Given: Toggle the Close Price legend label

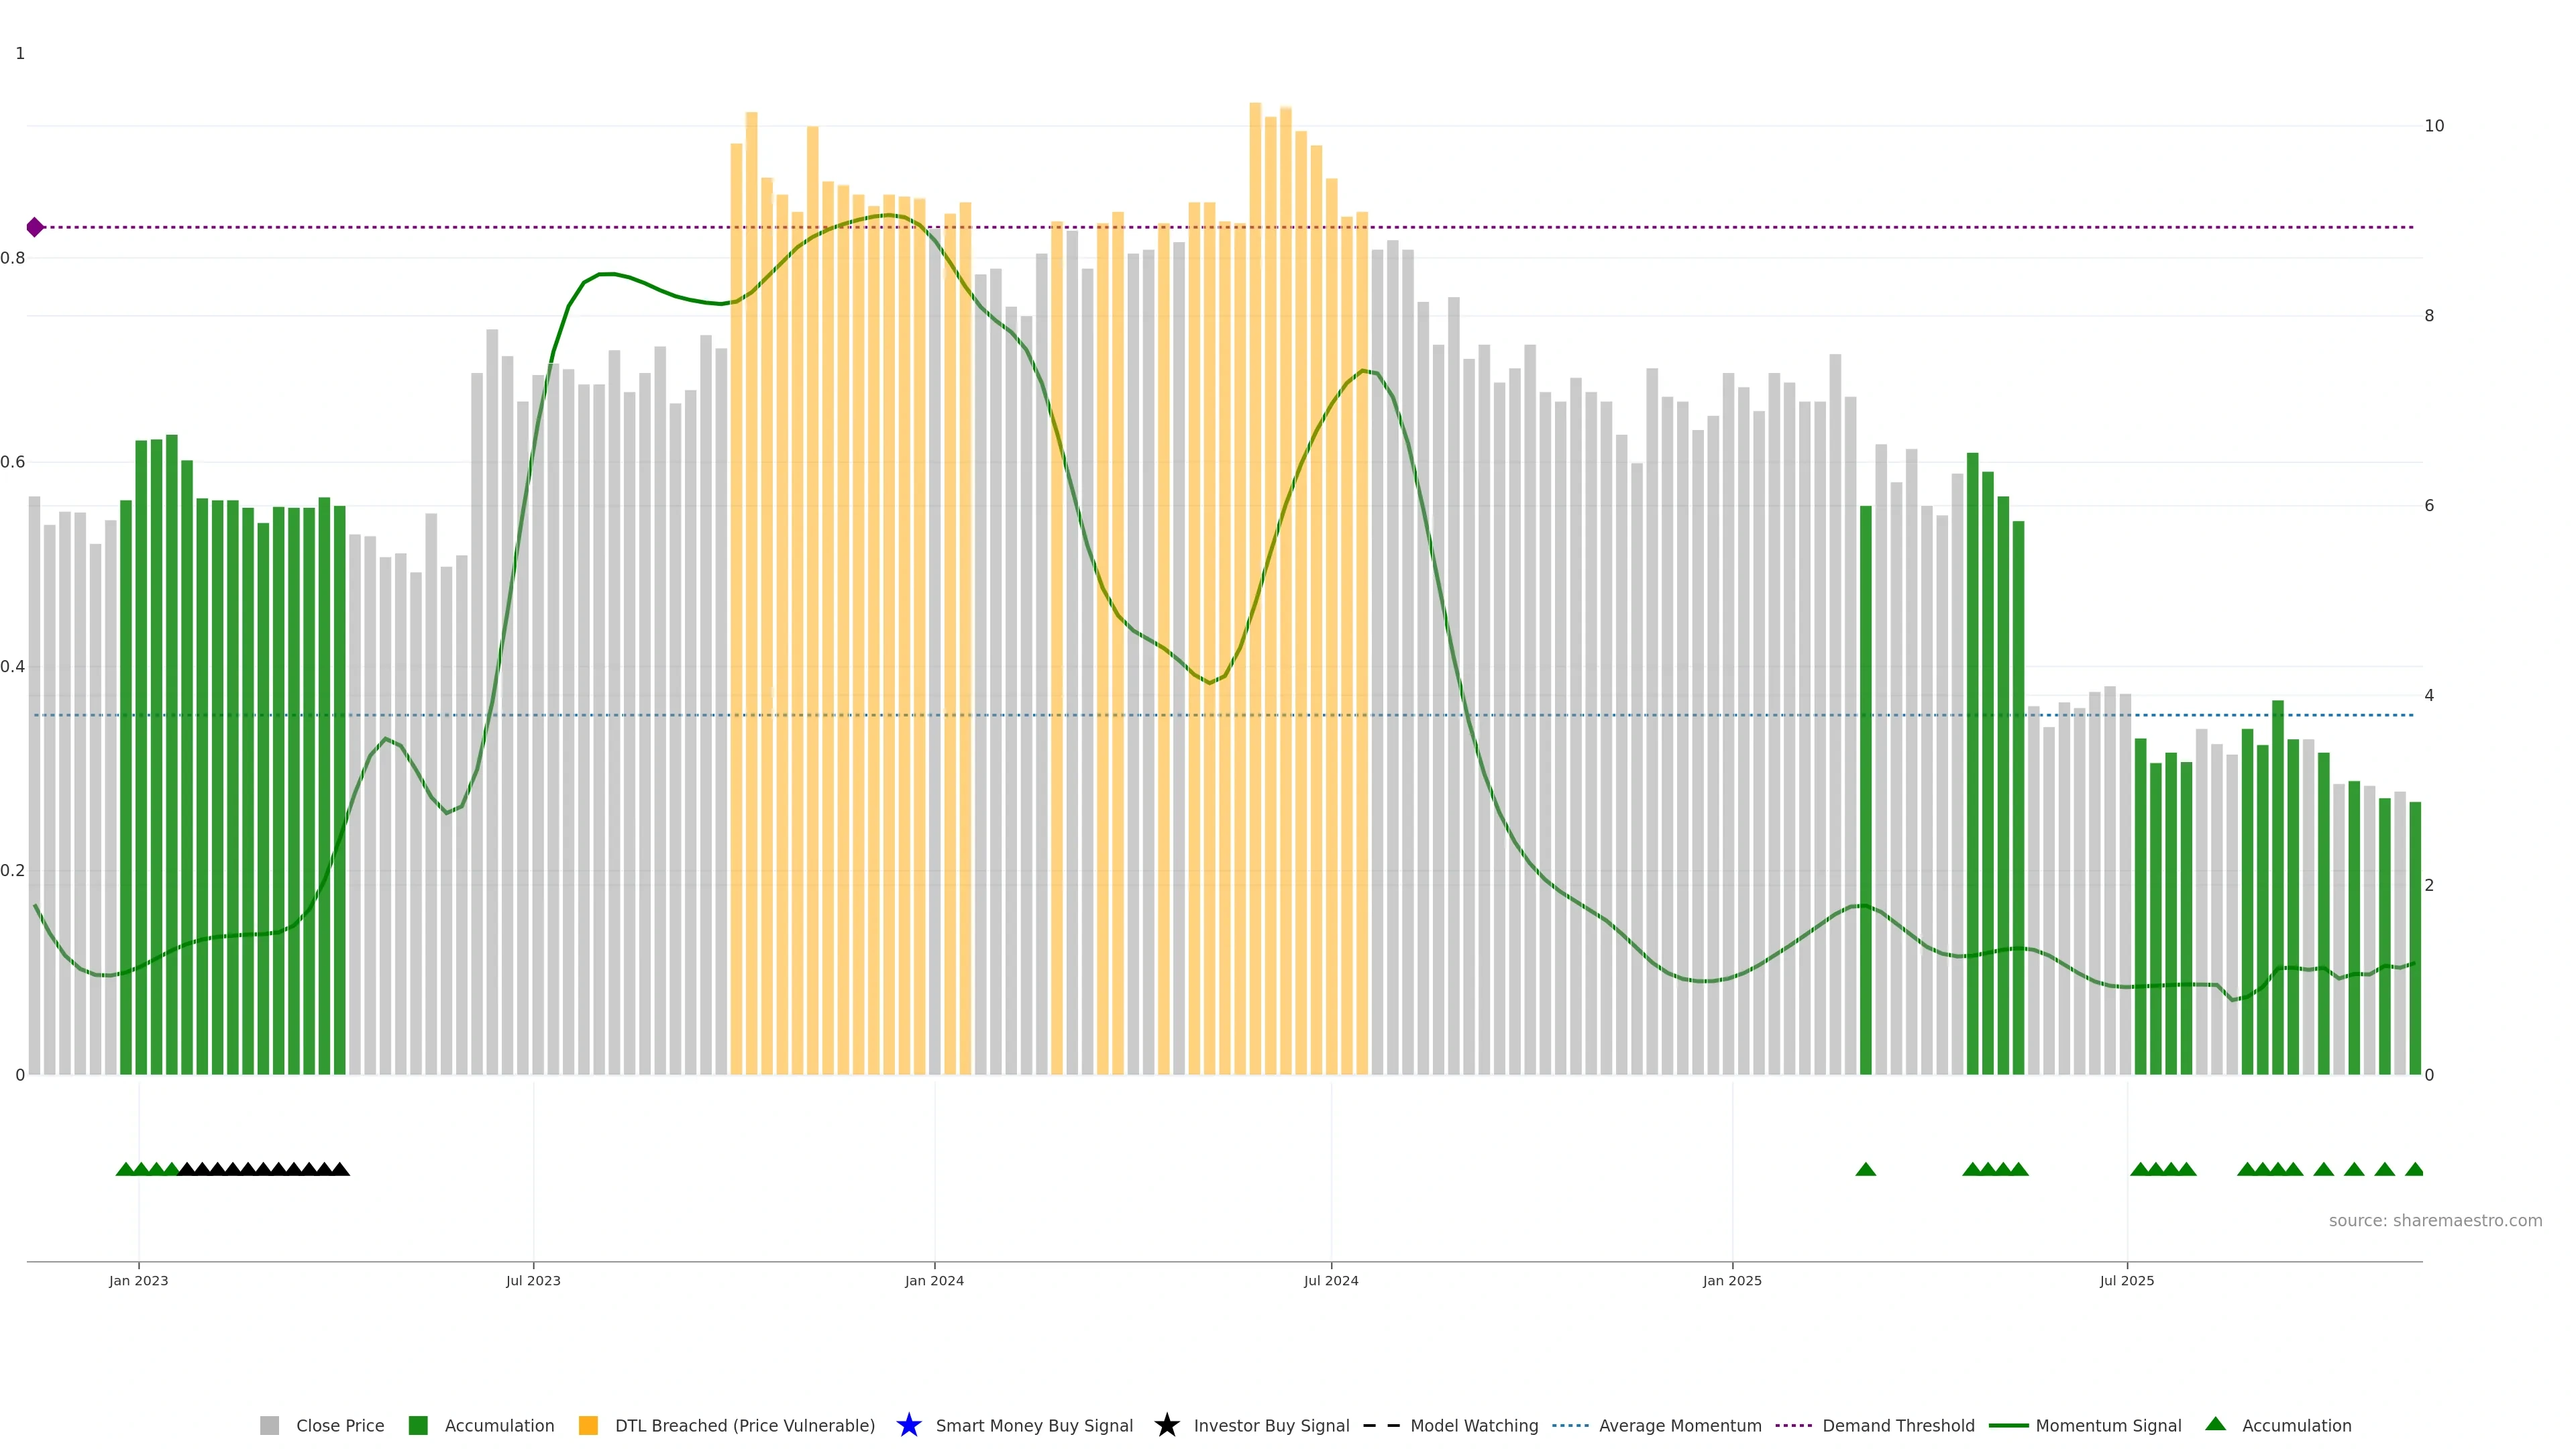Looking at the screenshot, I should pos(340,1425).
